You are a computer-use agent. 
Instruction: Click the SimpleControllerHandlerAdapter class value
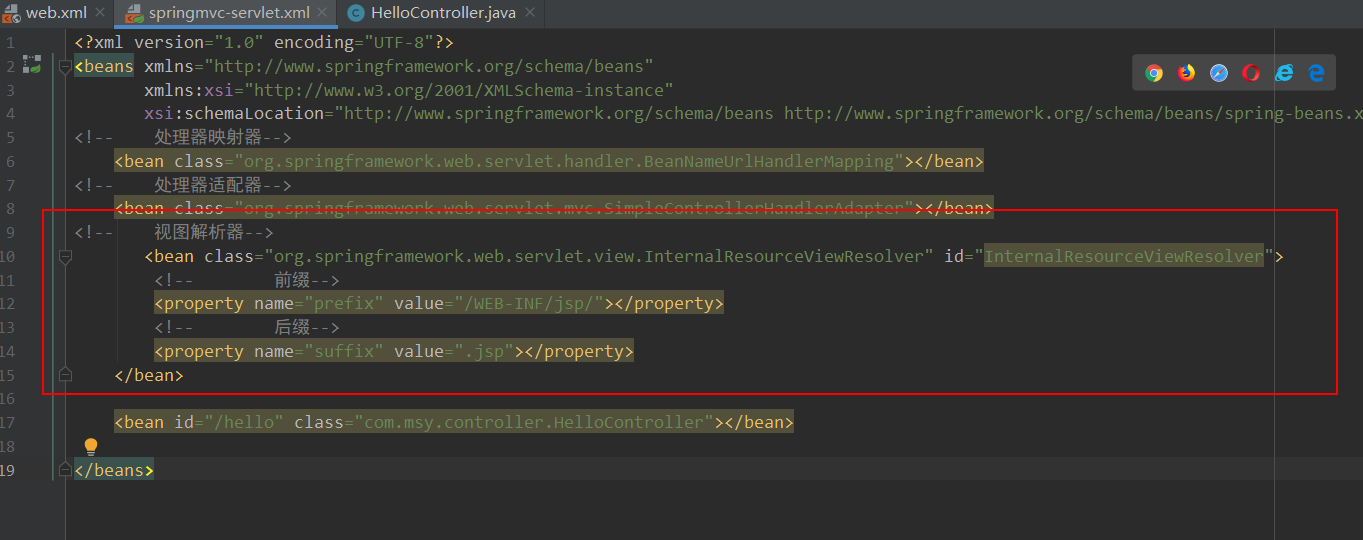coord(574,208)
